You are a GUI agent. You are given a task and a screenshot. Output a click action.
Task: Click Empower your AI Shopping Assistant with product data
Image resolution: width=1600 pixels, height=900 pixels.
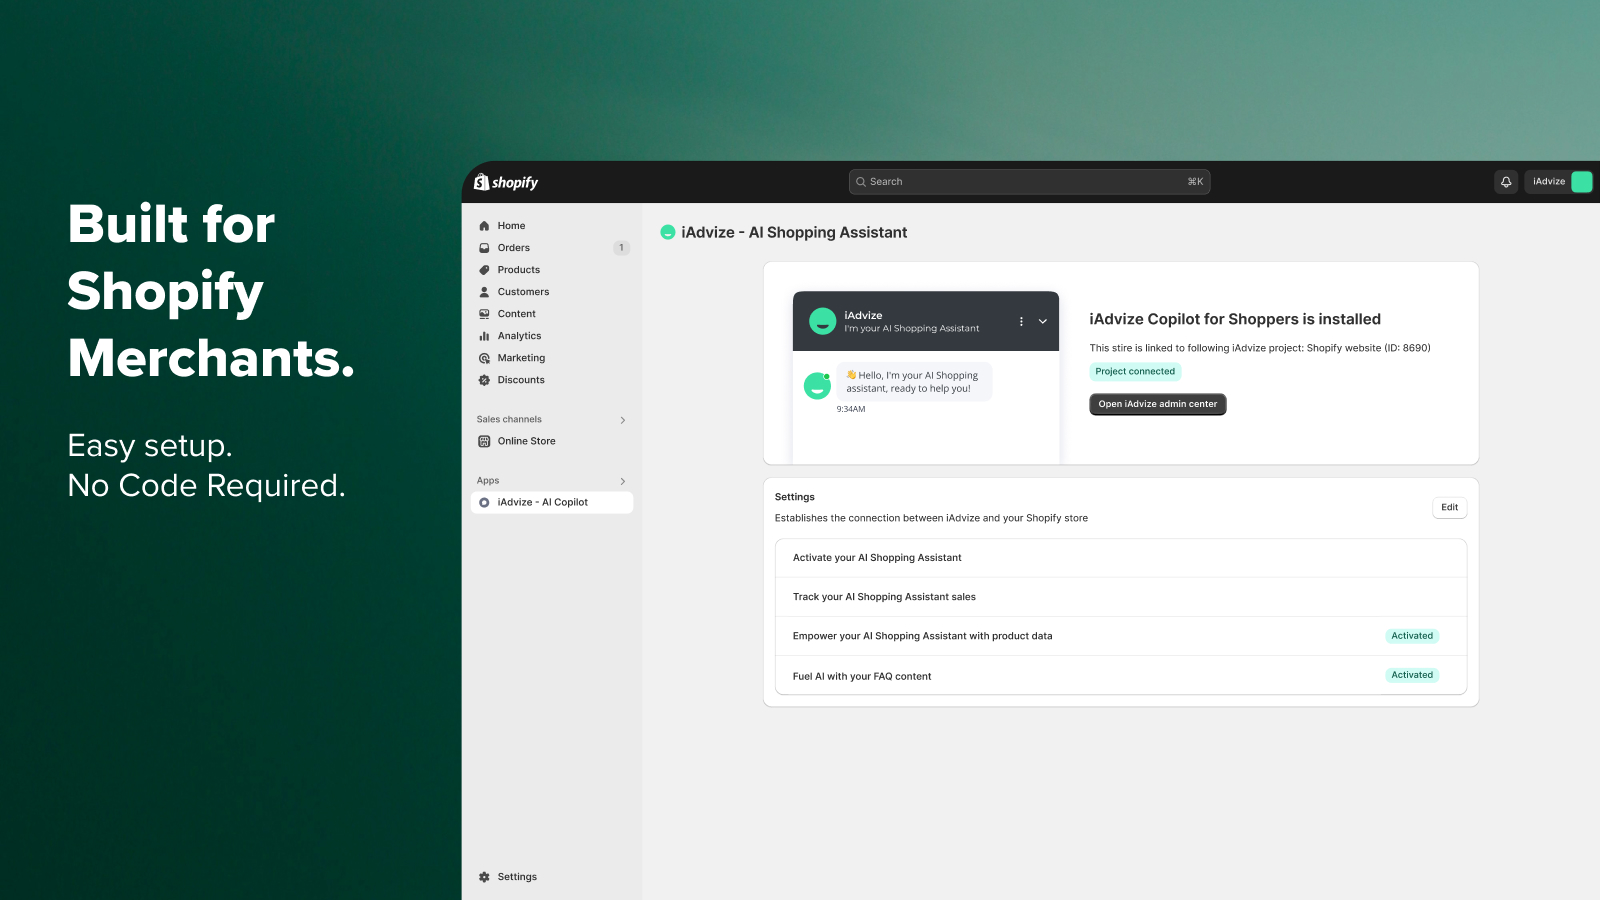pyautogui.click(x=1121, y=636)
